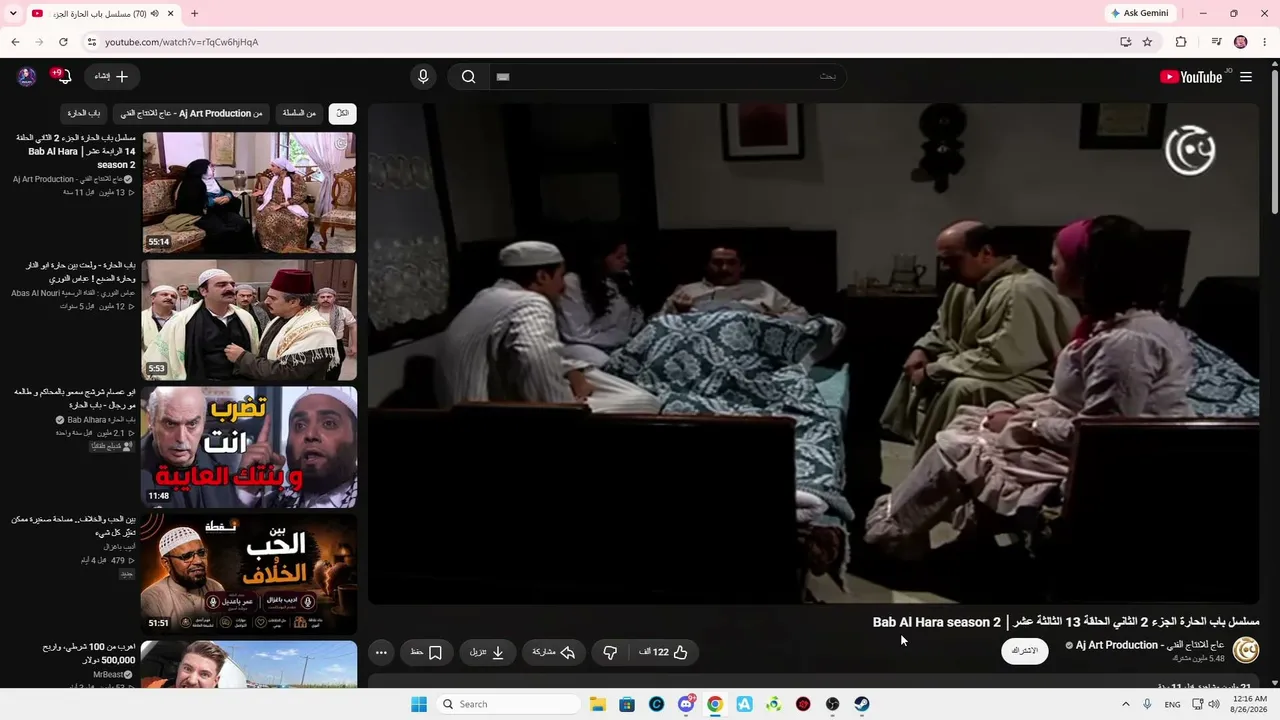Open Chrome's three-dot menu
The height and width of the screenshot is (720, 1280).
coord(1265,42)
